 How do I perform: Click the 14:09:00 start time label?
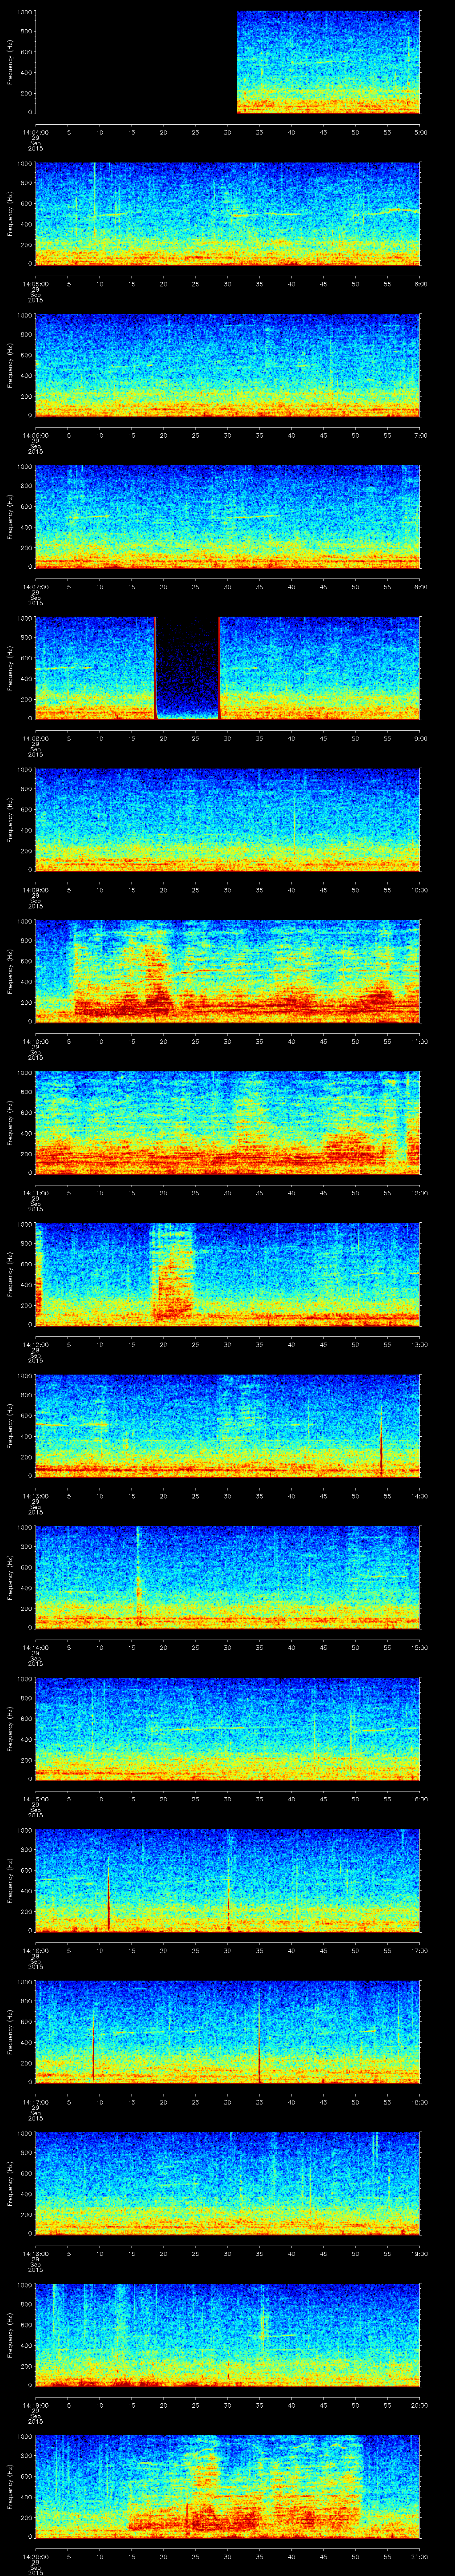[35, 890]
